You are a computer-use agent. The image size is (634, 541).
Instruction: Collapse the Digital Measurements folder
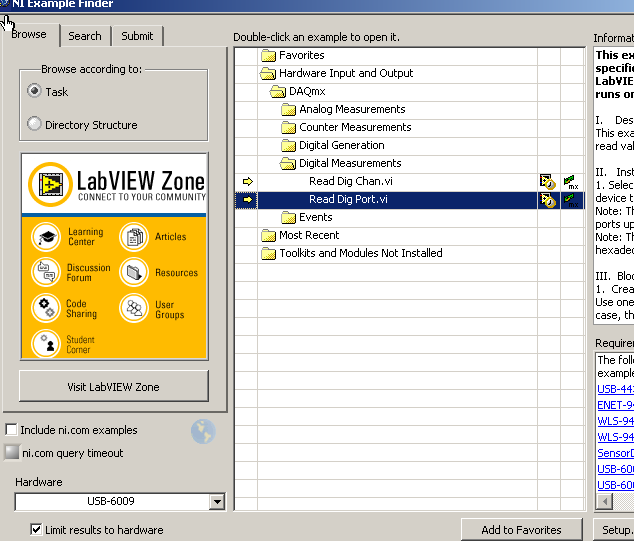click(287, 164)
